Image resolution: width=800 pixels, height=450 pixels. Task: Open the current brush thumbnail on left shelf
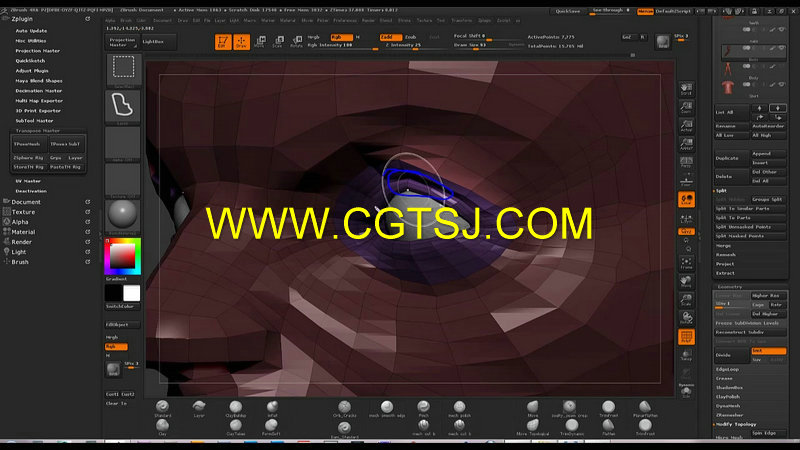[x=123, y=107]
